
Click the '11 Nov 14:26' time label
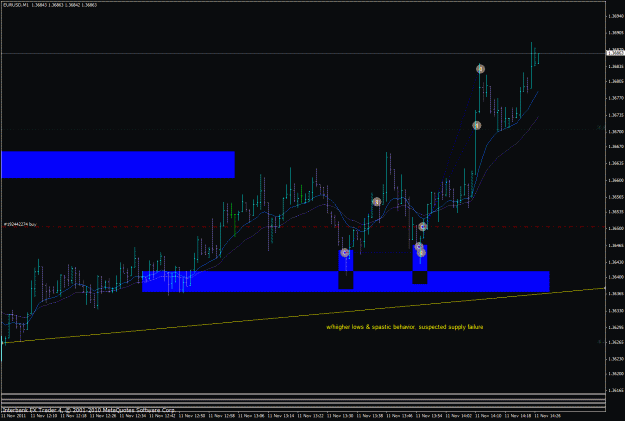(x=548, y=416)
